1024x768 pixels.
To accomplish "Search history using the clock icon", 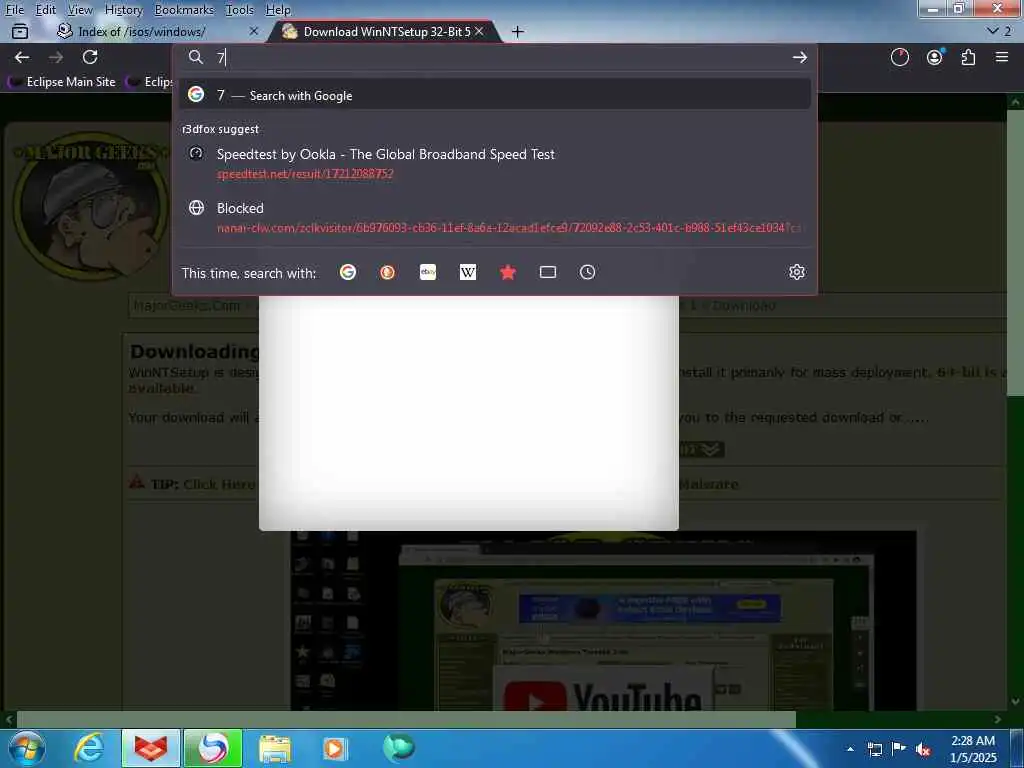I will pyautogui.click(x=588, y=272).
